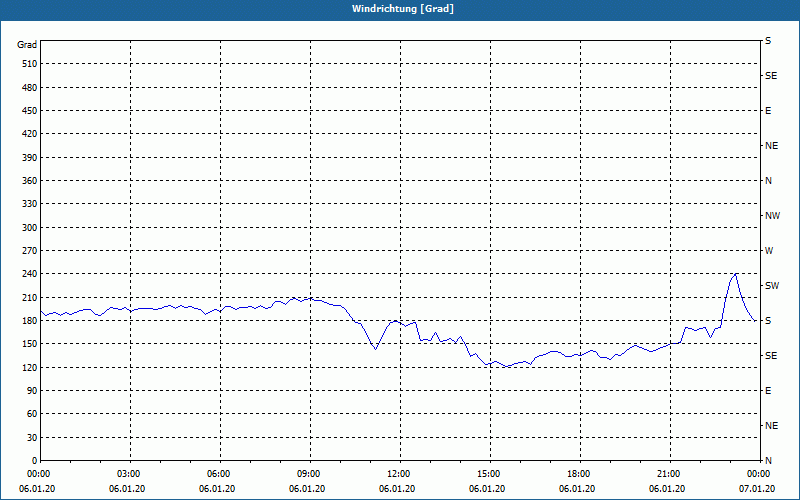Select the 150 y-axis value
Viewport: 800px width, 500px height.
[30, 344]
